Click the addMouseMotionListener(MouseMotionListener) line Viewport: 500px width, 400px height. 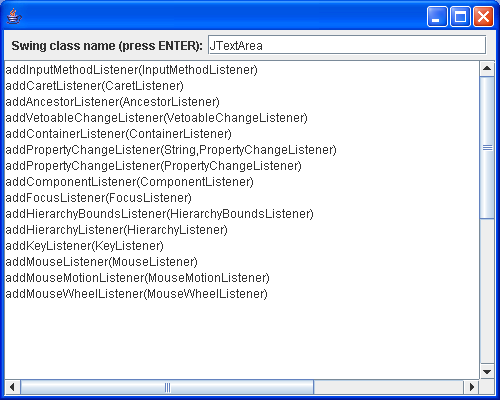tap(138, 278)
